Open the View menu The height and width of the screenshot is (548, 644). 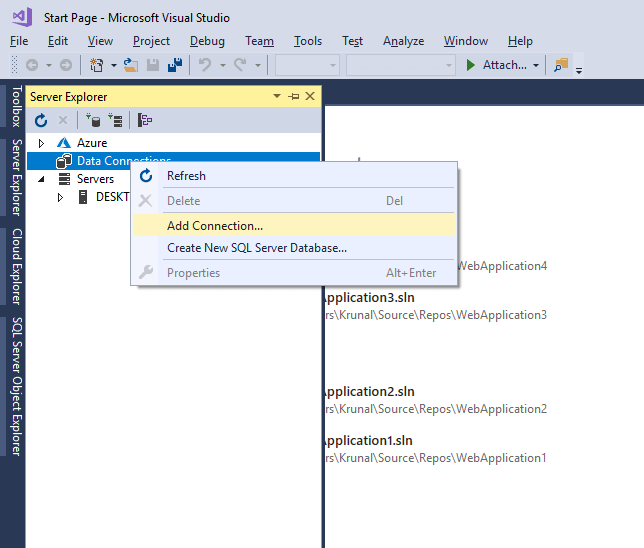pos(100,41)
